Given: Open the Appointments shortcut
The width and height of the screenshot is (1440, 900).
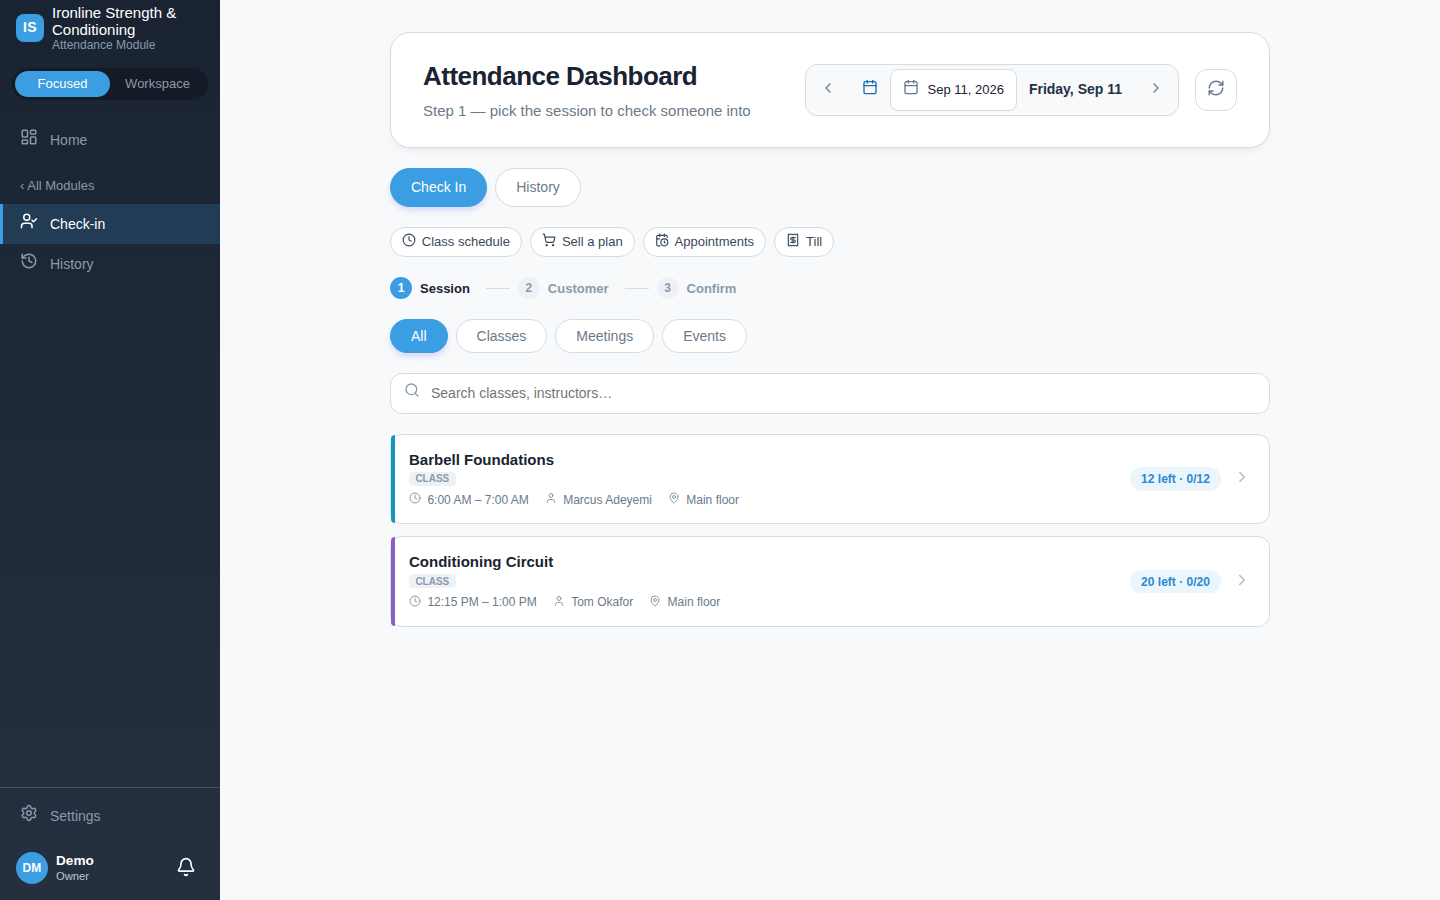Looking at the screenshot, I should coord(704,242).
